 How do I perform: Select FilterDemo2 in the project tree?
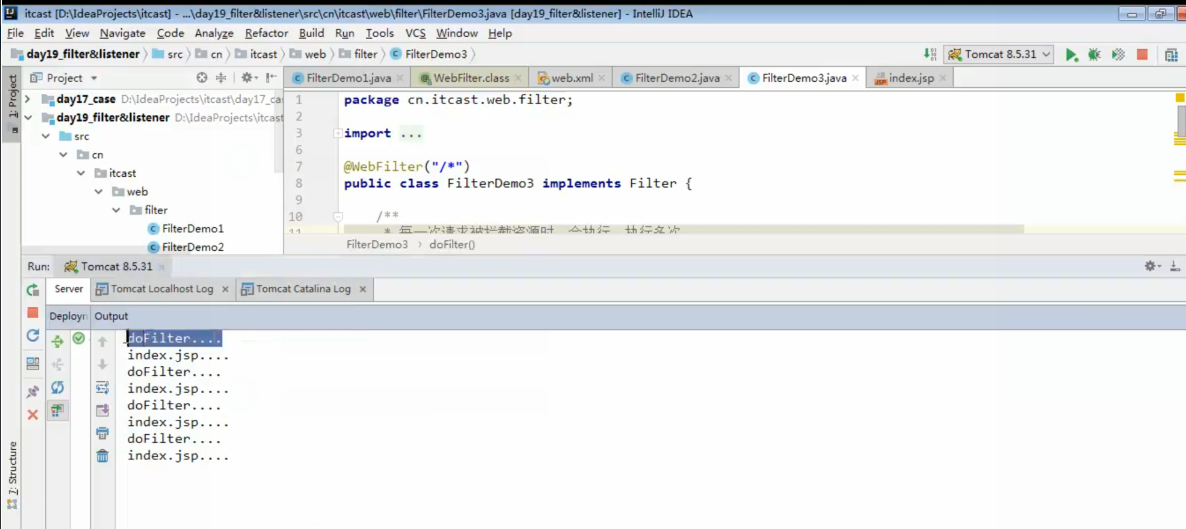coord(192,247)
